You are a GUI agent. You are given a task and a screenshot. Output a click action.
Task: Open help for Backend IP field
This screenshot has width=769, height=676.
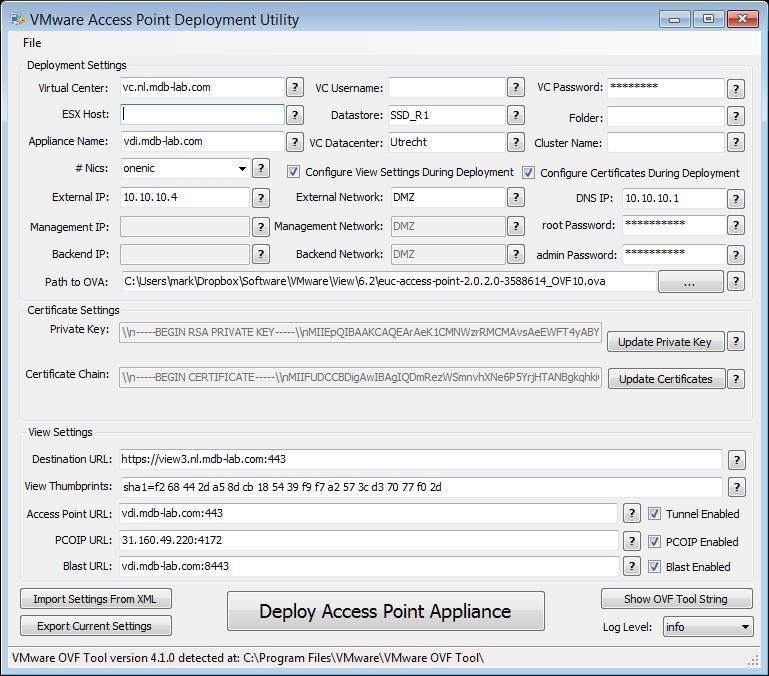tap(261, 254)
